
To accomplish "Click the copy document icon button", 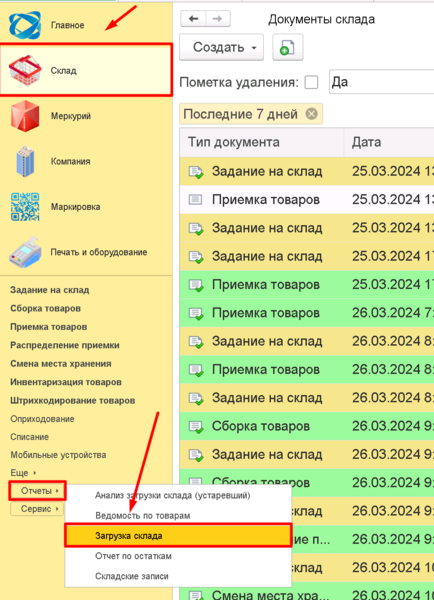I will click(288, 47).
